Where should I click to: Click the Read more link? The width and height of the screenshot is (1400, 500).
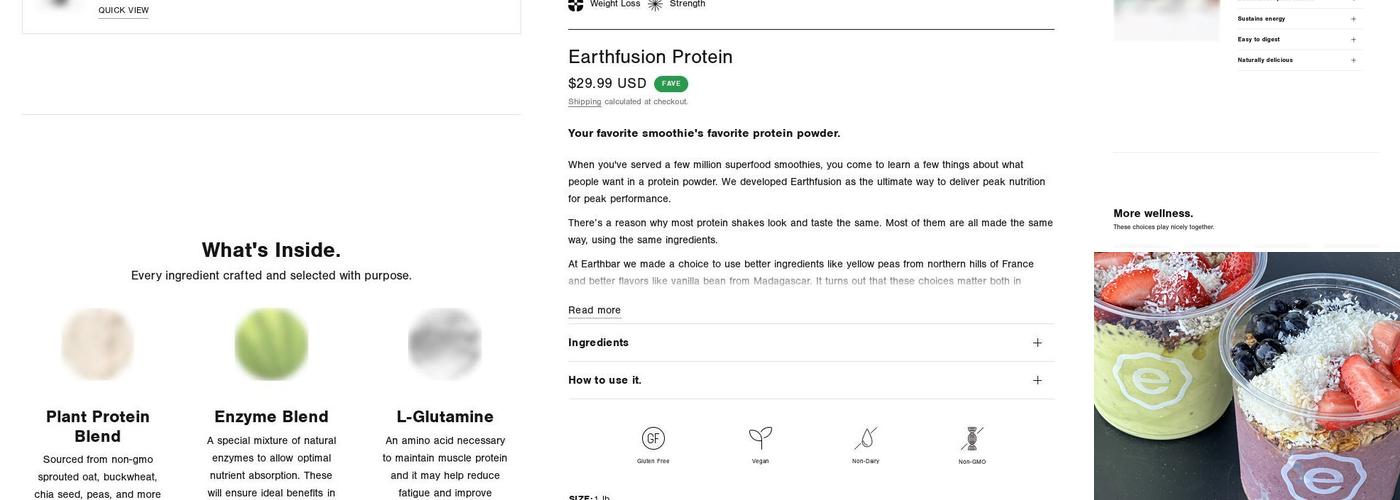[x=594, y=310]
